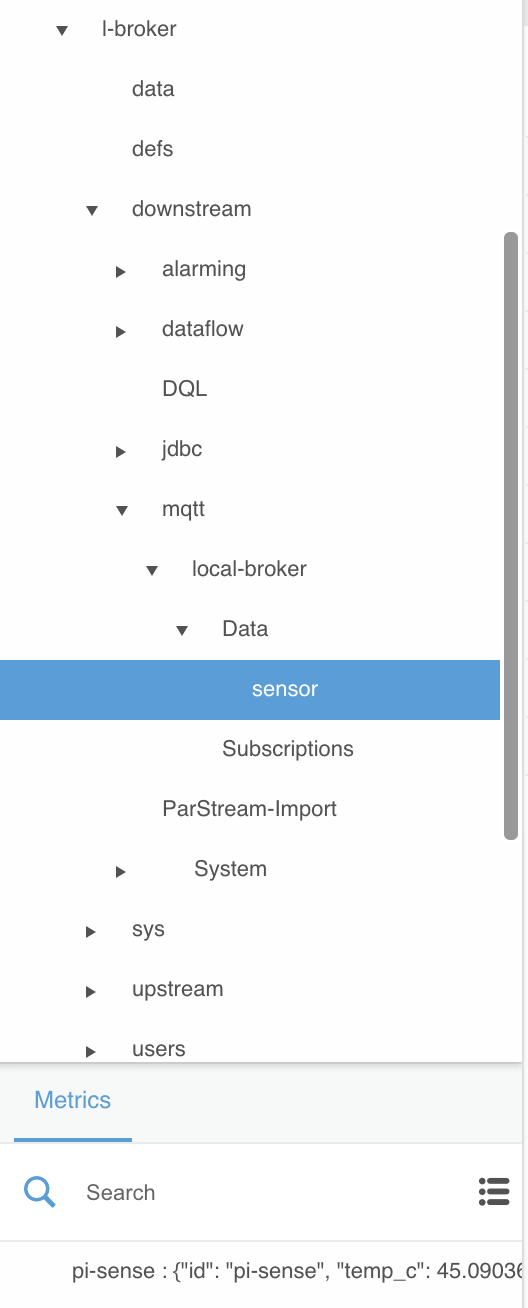528x1308 pixels.
Task: Select the Subscriptions tree item
Action: pyautogui.click(x=288, y=749)
